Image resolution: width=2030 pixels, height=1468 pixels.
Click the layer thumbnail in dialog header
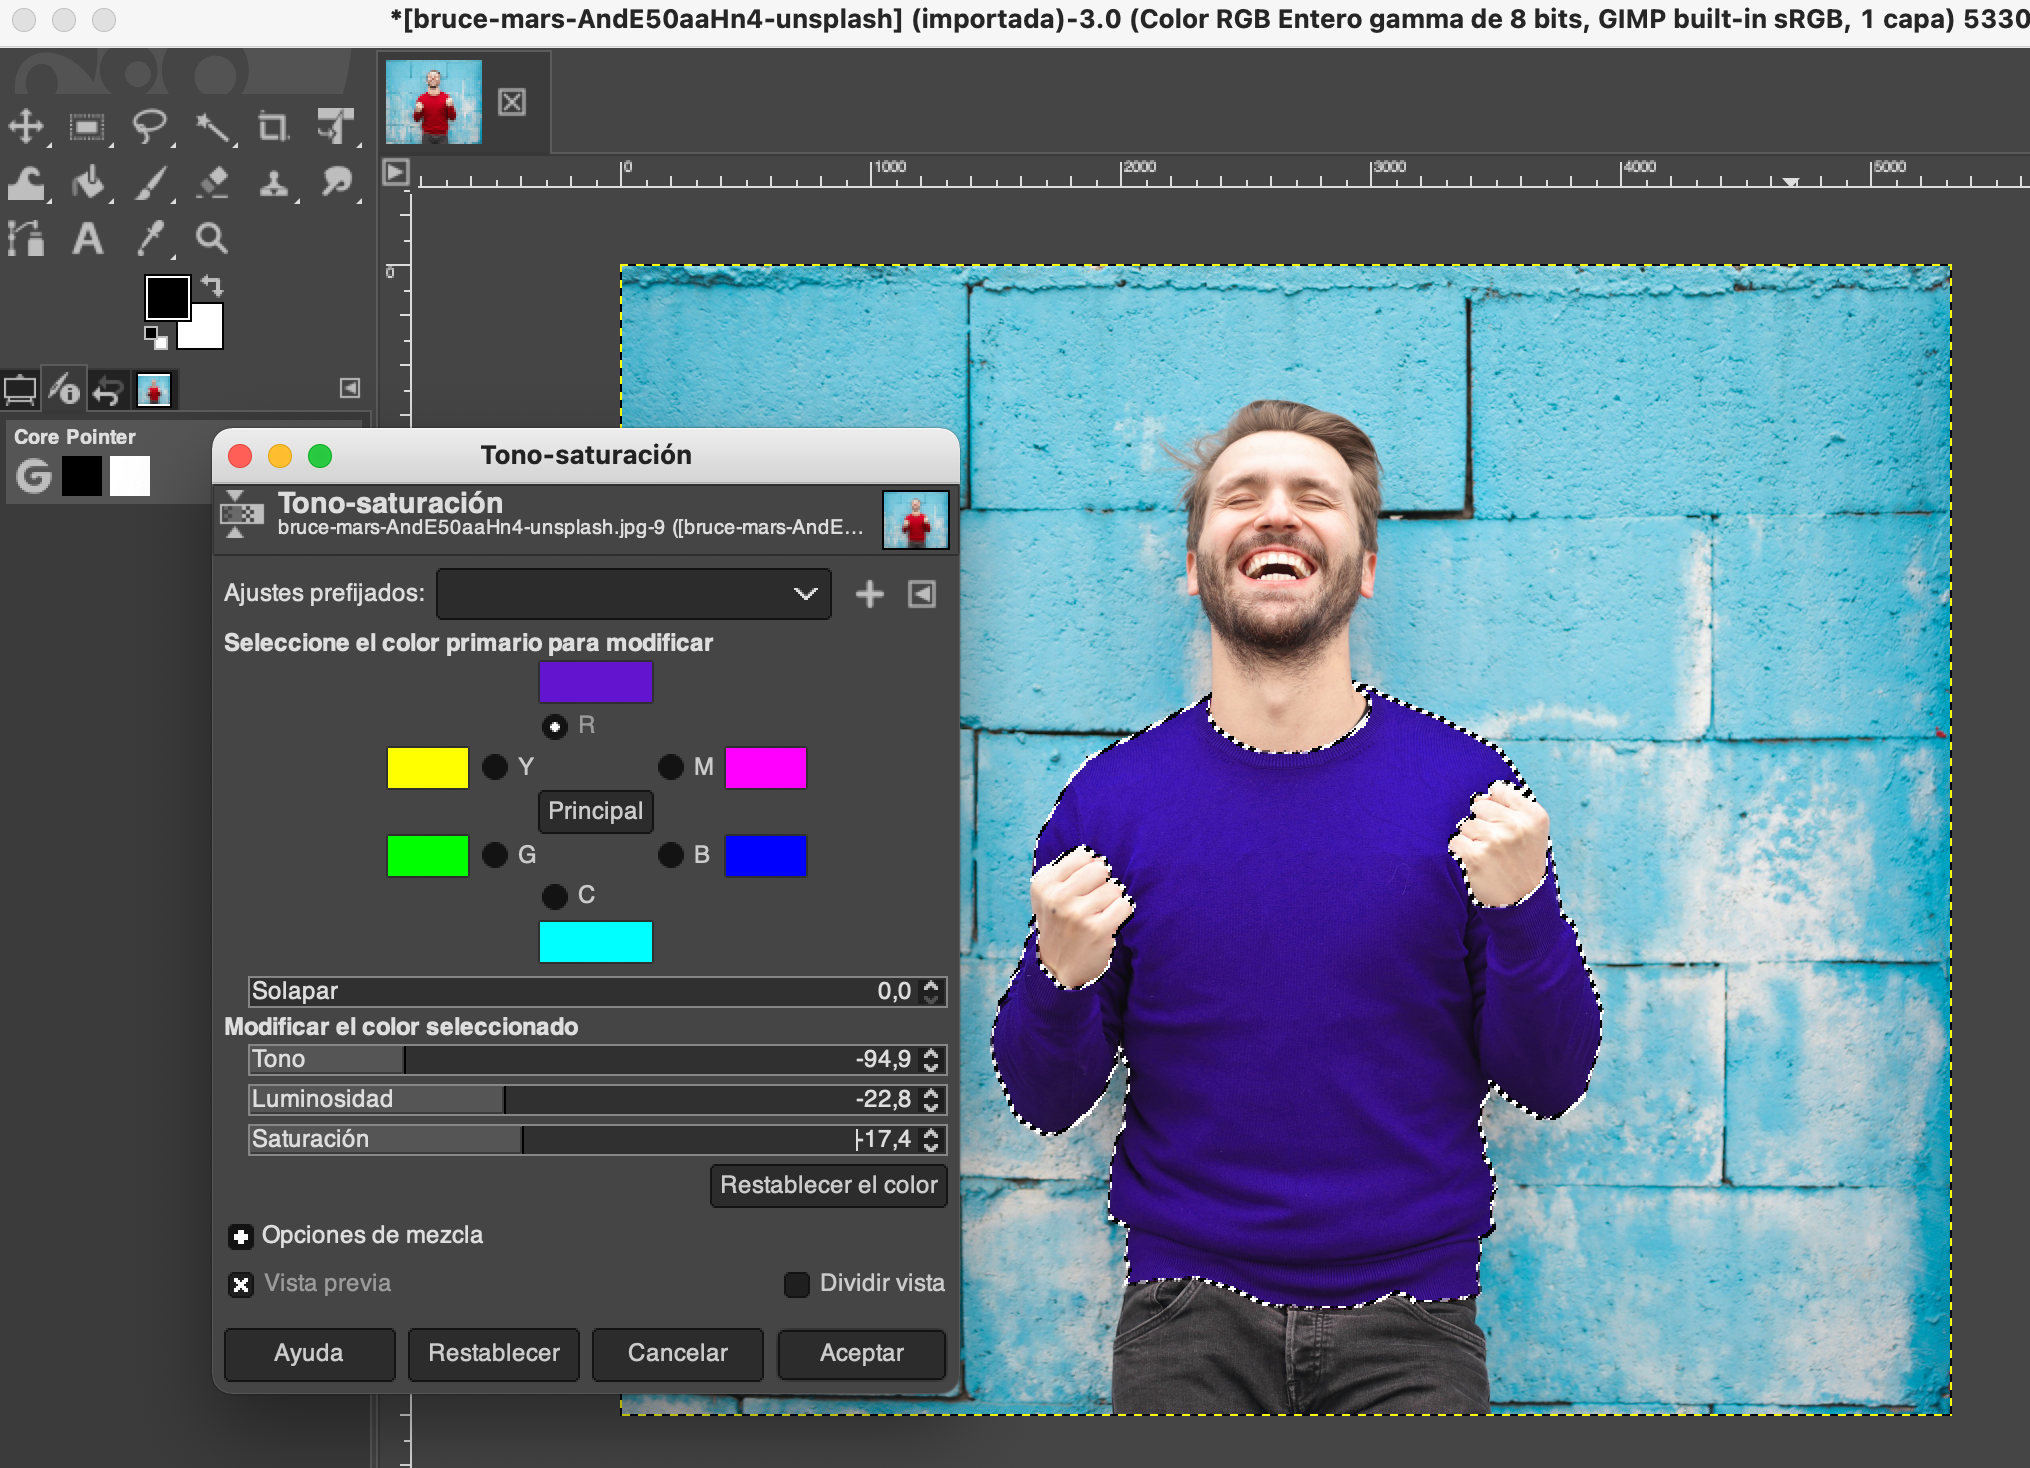[915, 519]
